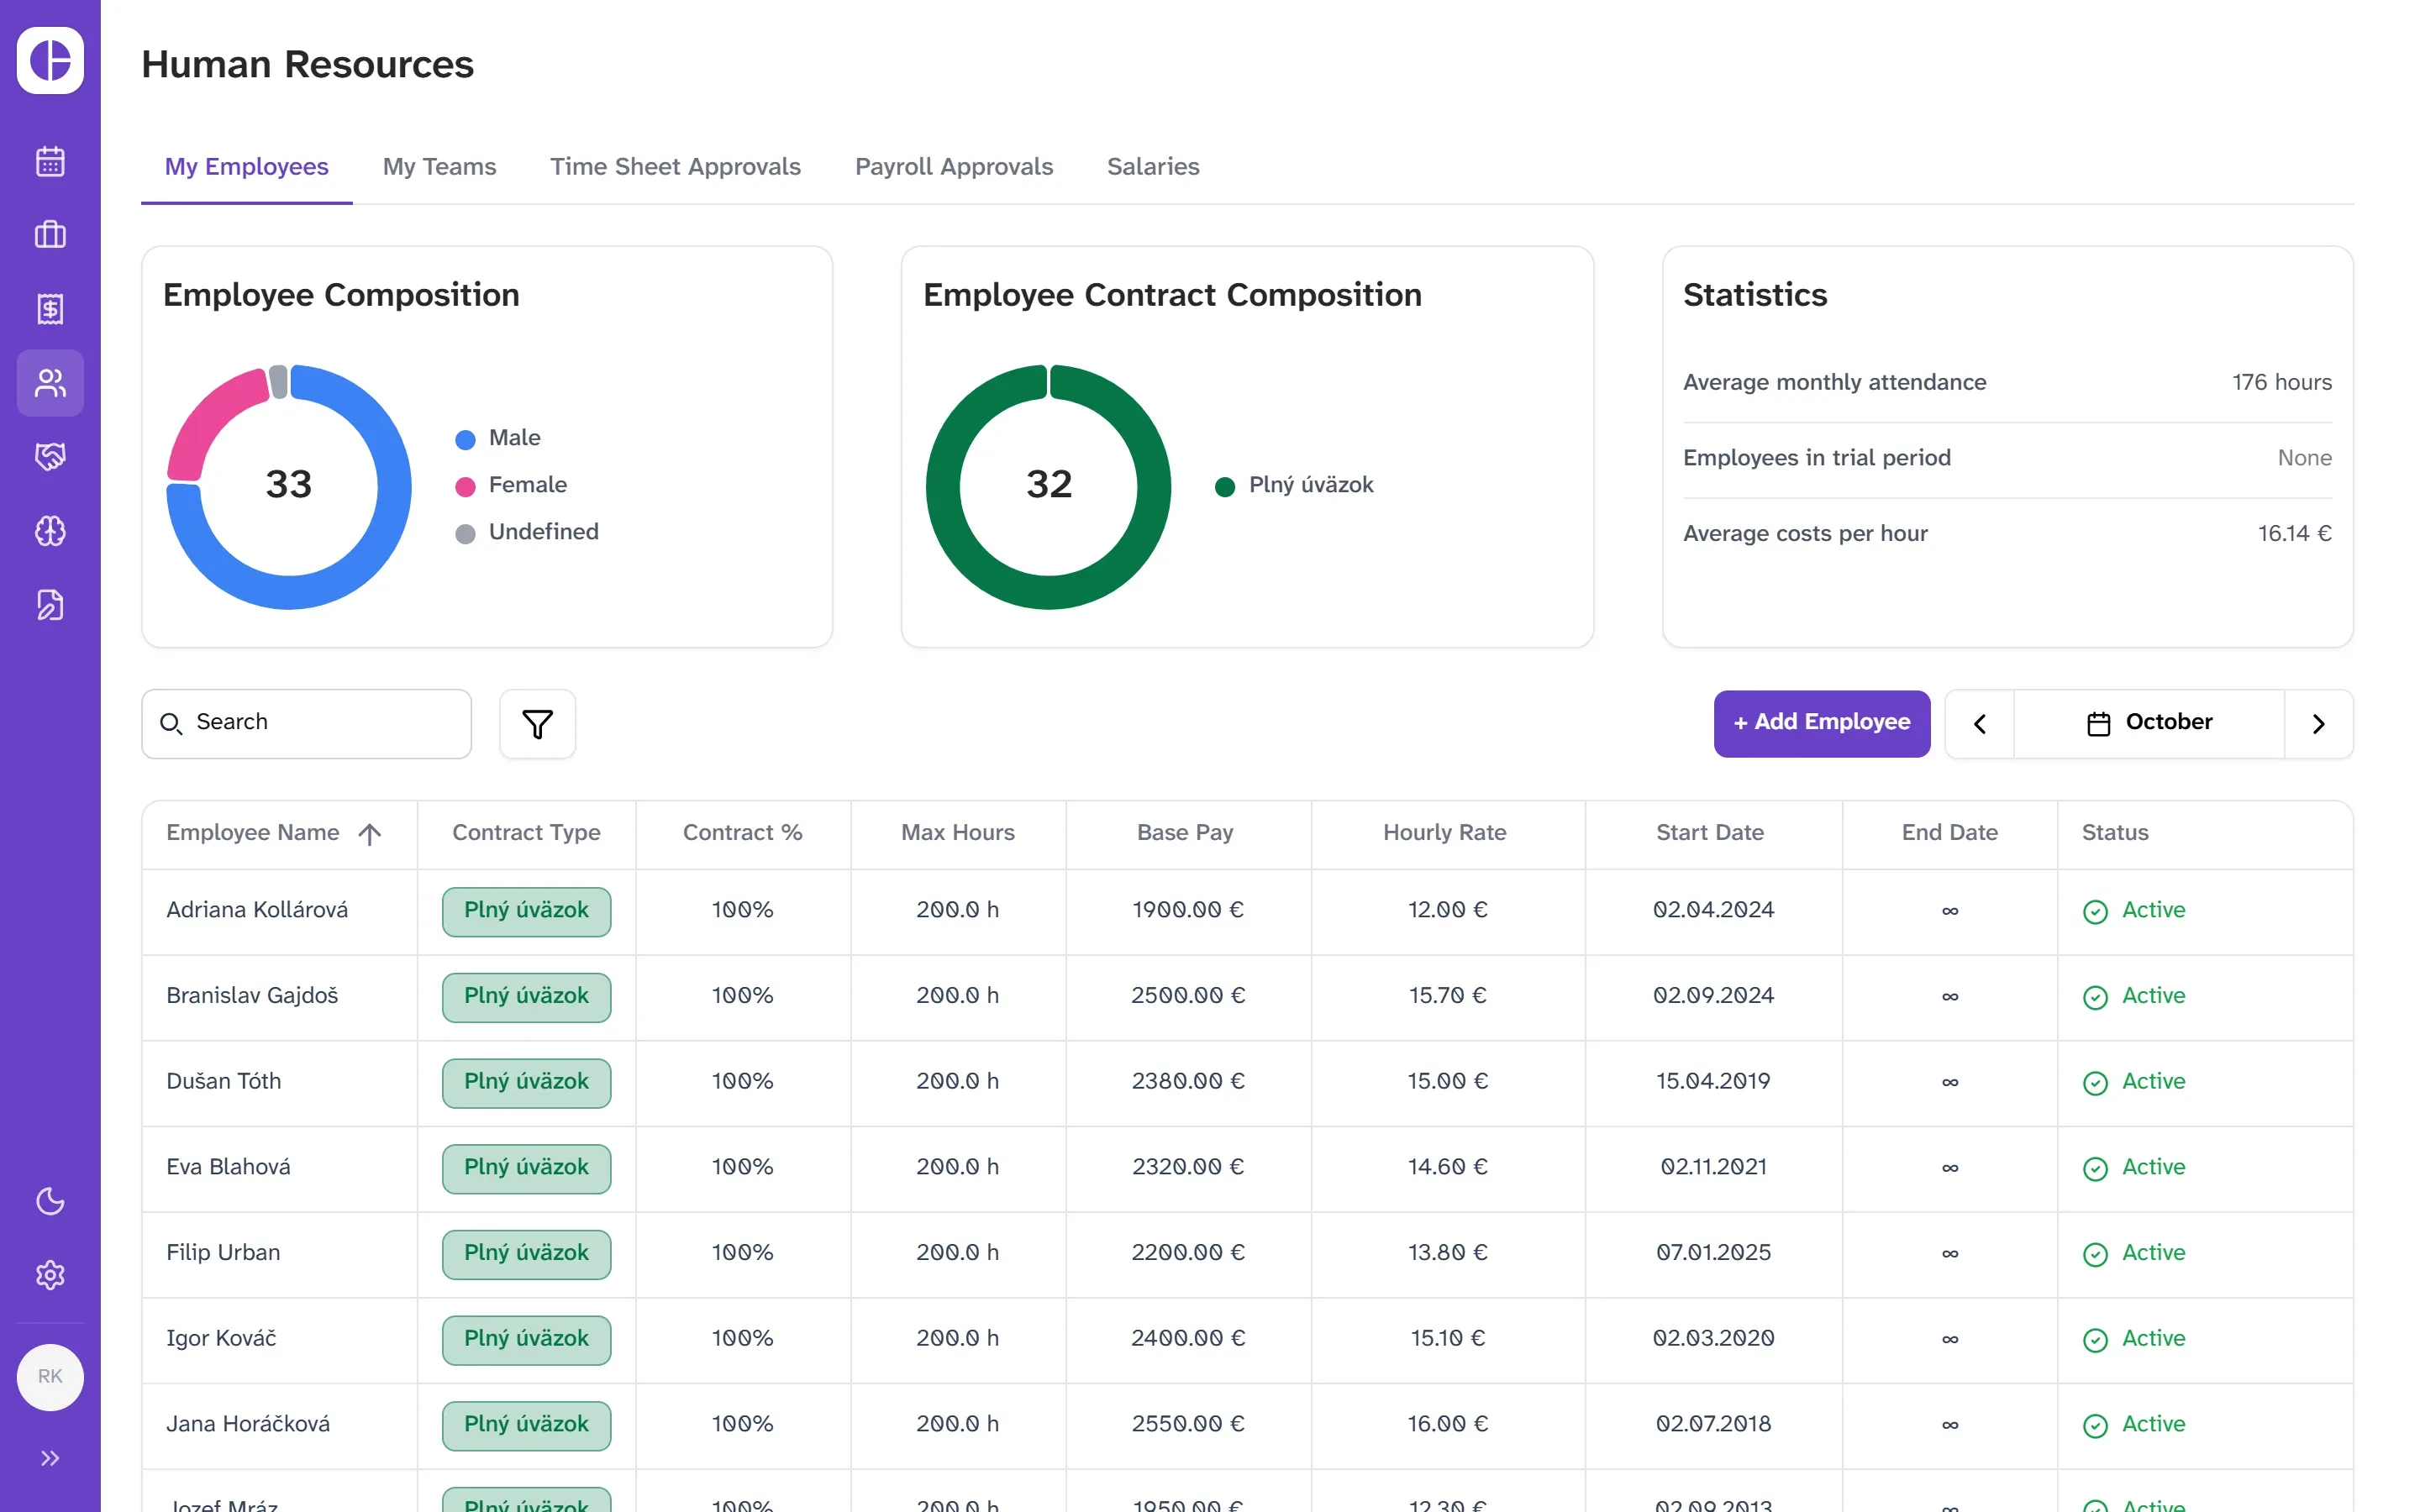Image resolution: width=2420 pixels, height=1512 pixels.
Task: Open the filter funnel button
Action: [x=537, y=723]
